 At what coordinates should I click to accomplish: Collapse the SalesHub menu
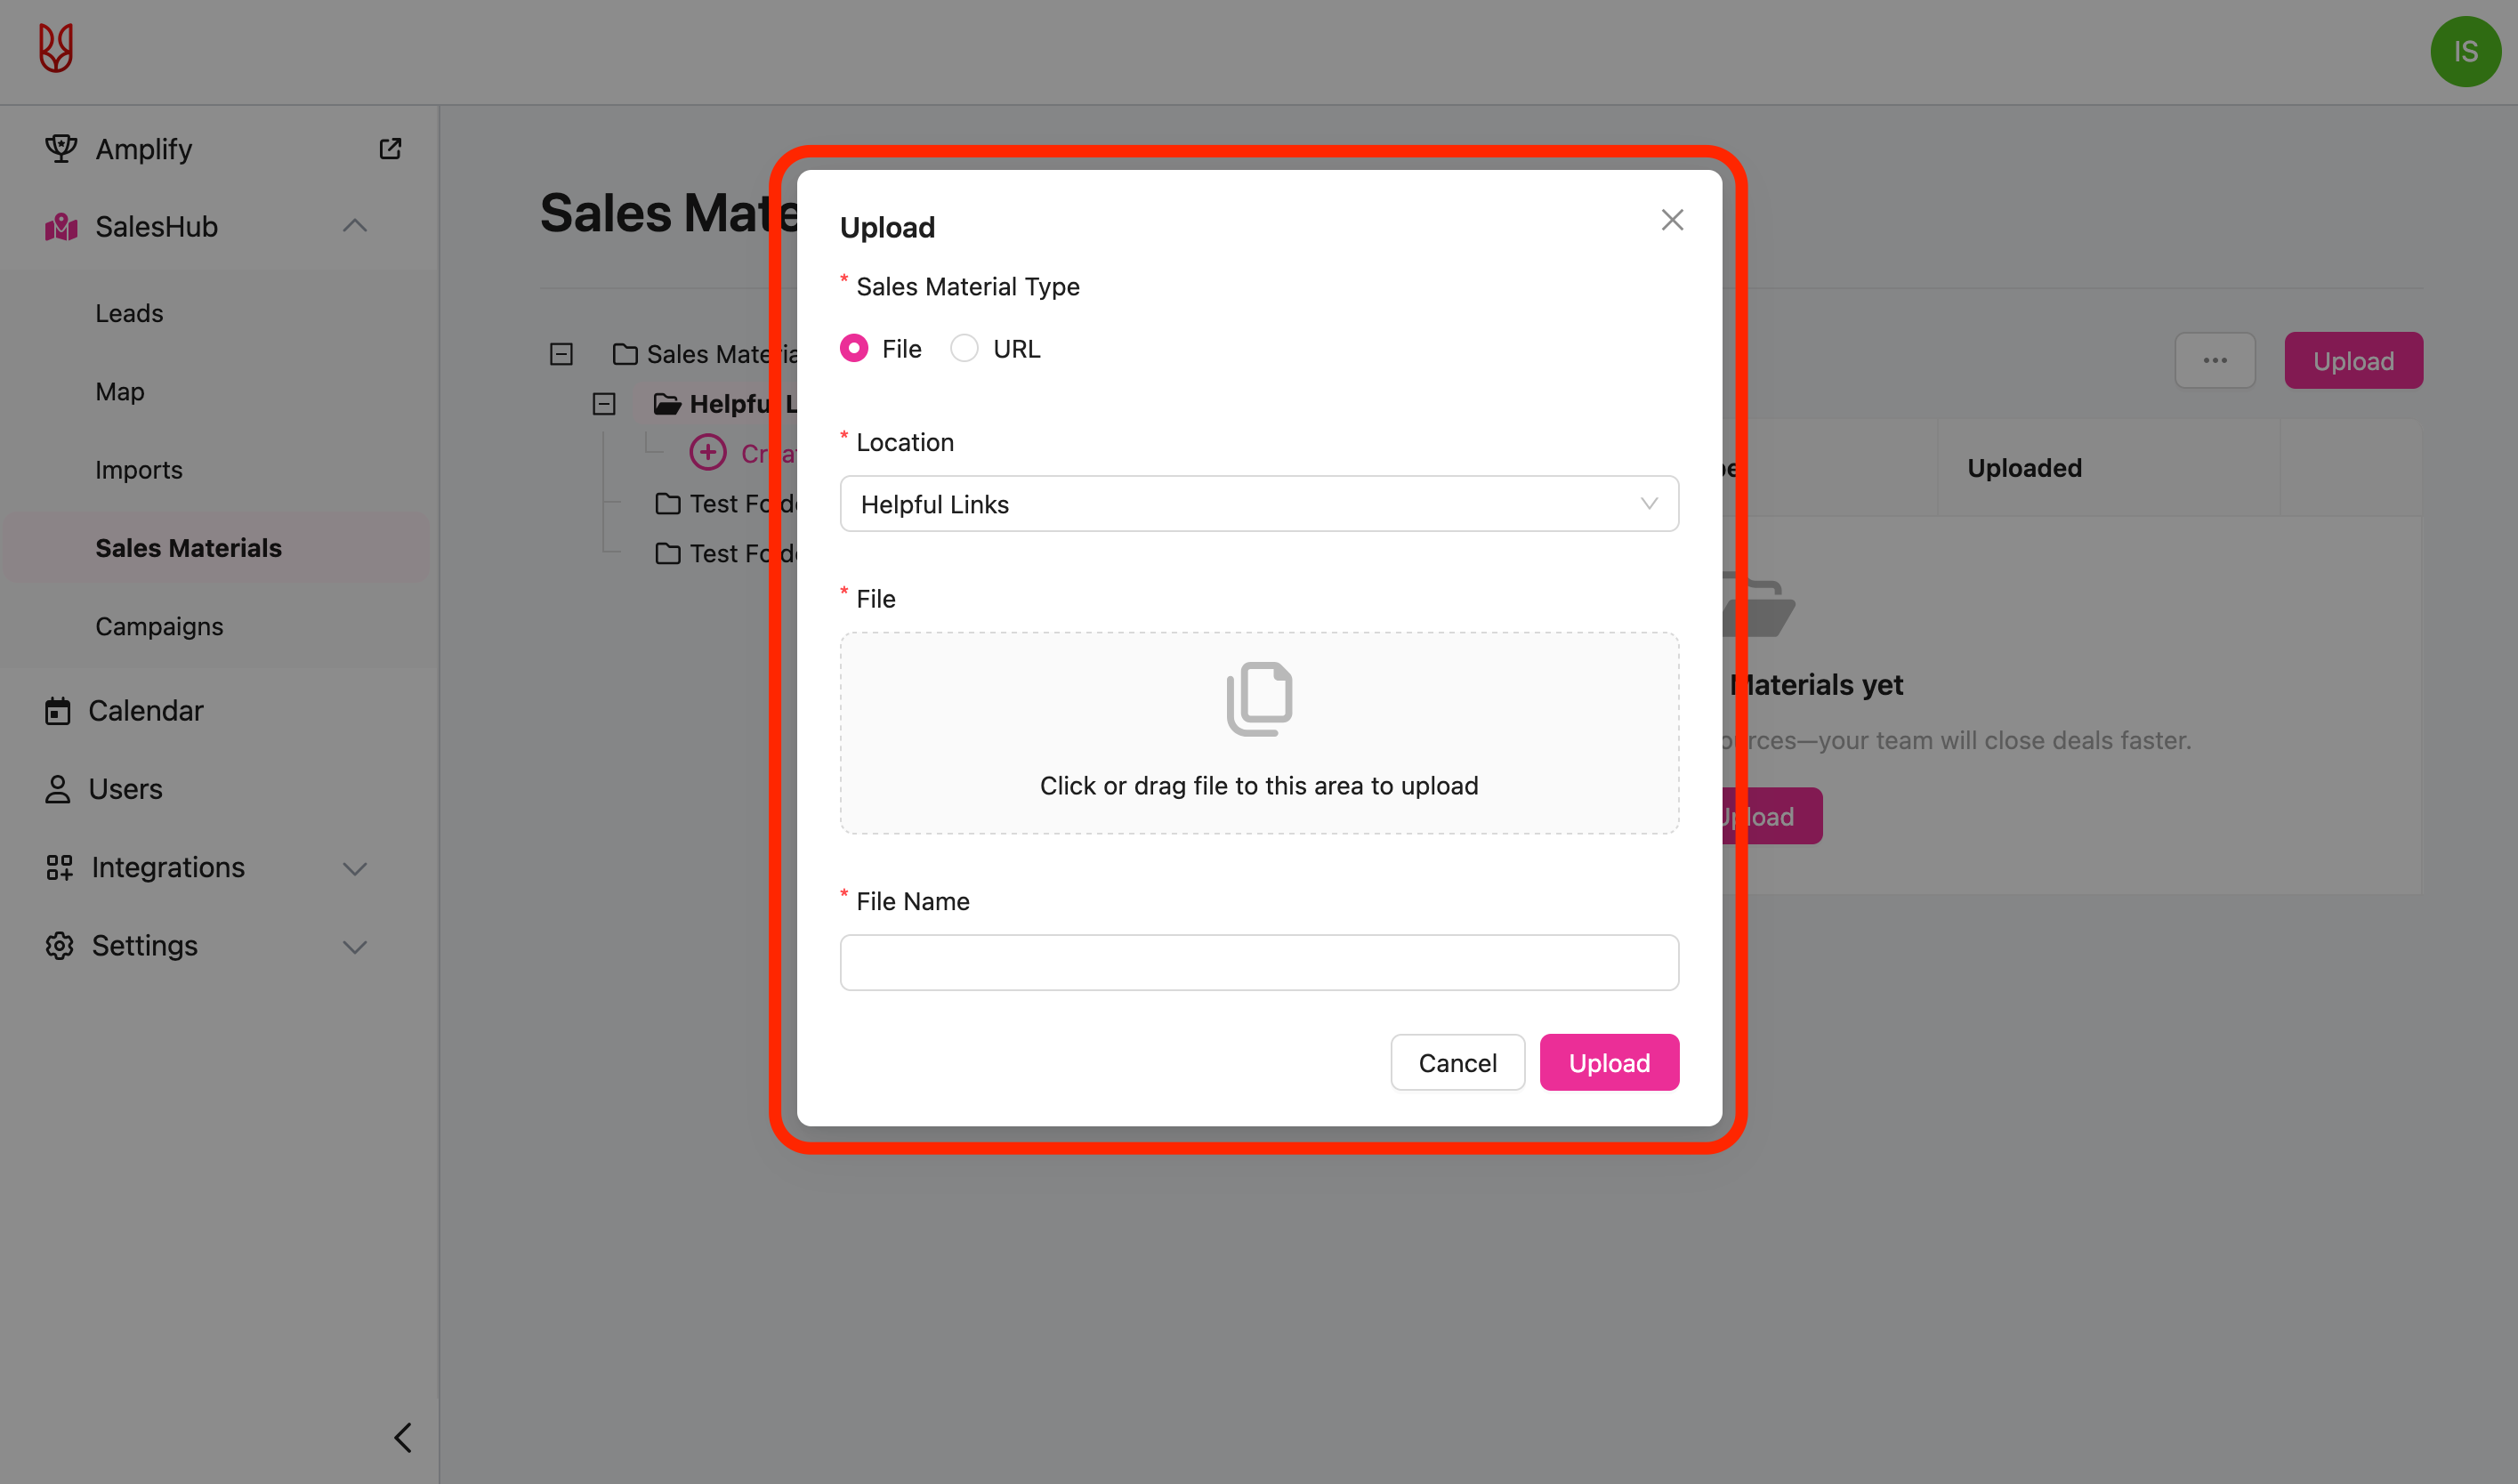point(355,226)
